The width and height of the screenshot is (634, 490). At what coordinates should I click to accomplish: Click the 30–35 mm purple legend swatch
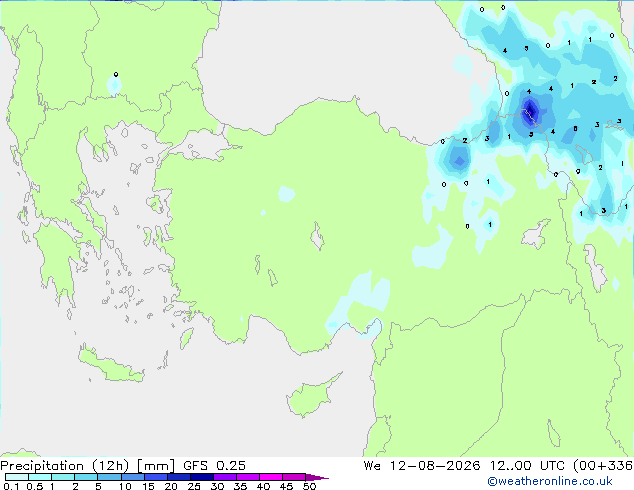pyautogui.click(x=225, y=477)
